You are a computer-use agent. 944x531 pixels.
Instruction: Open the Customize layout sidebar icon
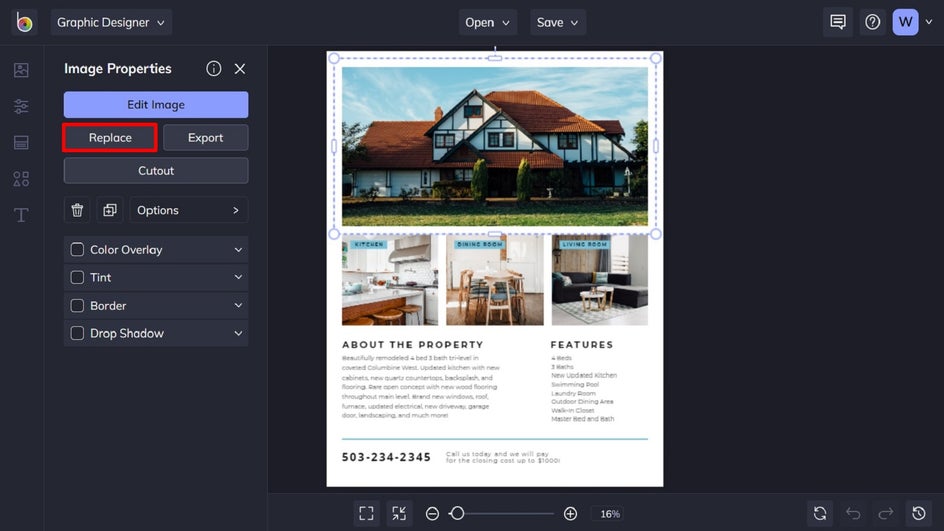point(21,143)
